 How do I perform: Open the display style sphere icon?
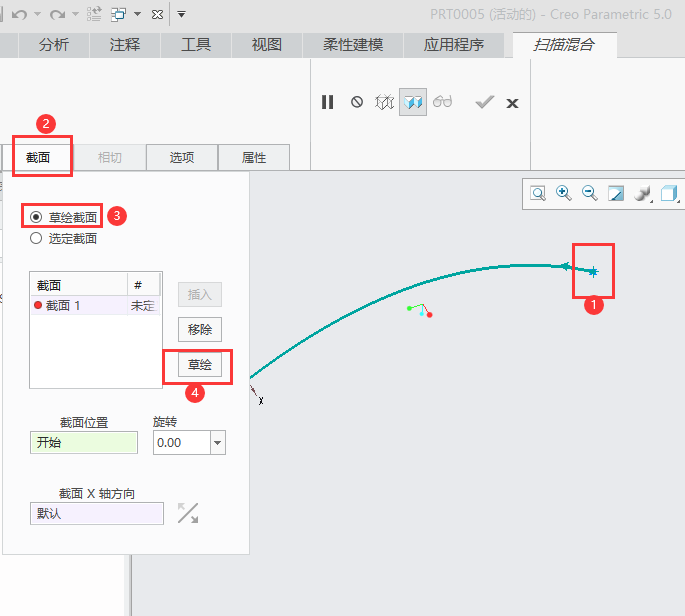click(643, 193)
